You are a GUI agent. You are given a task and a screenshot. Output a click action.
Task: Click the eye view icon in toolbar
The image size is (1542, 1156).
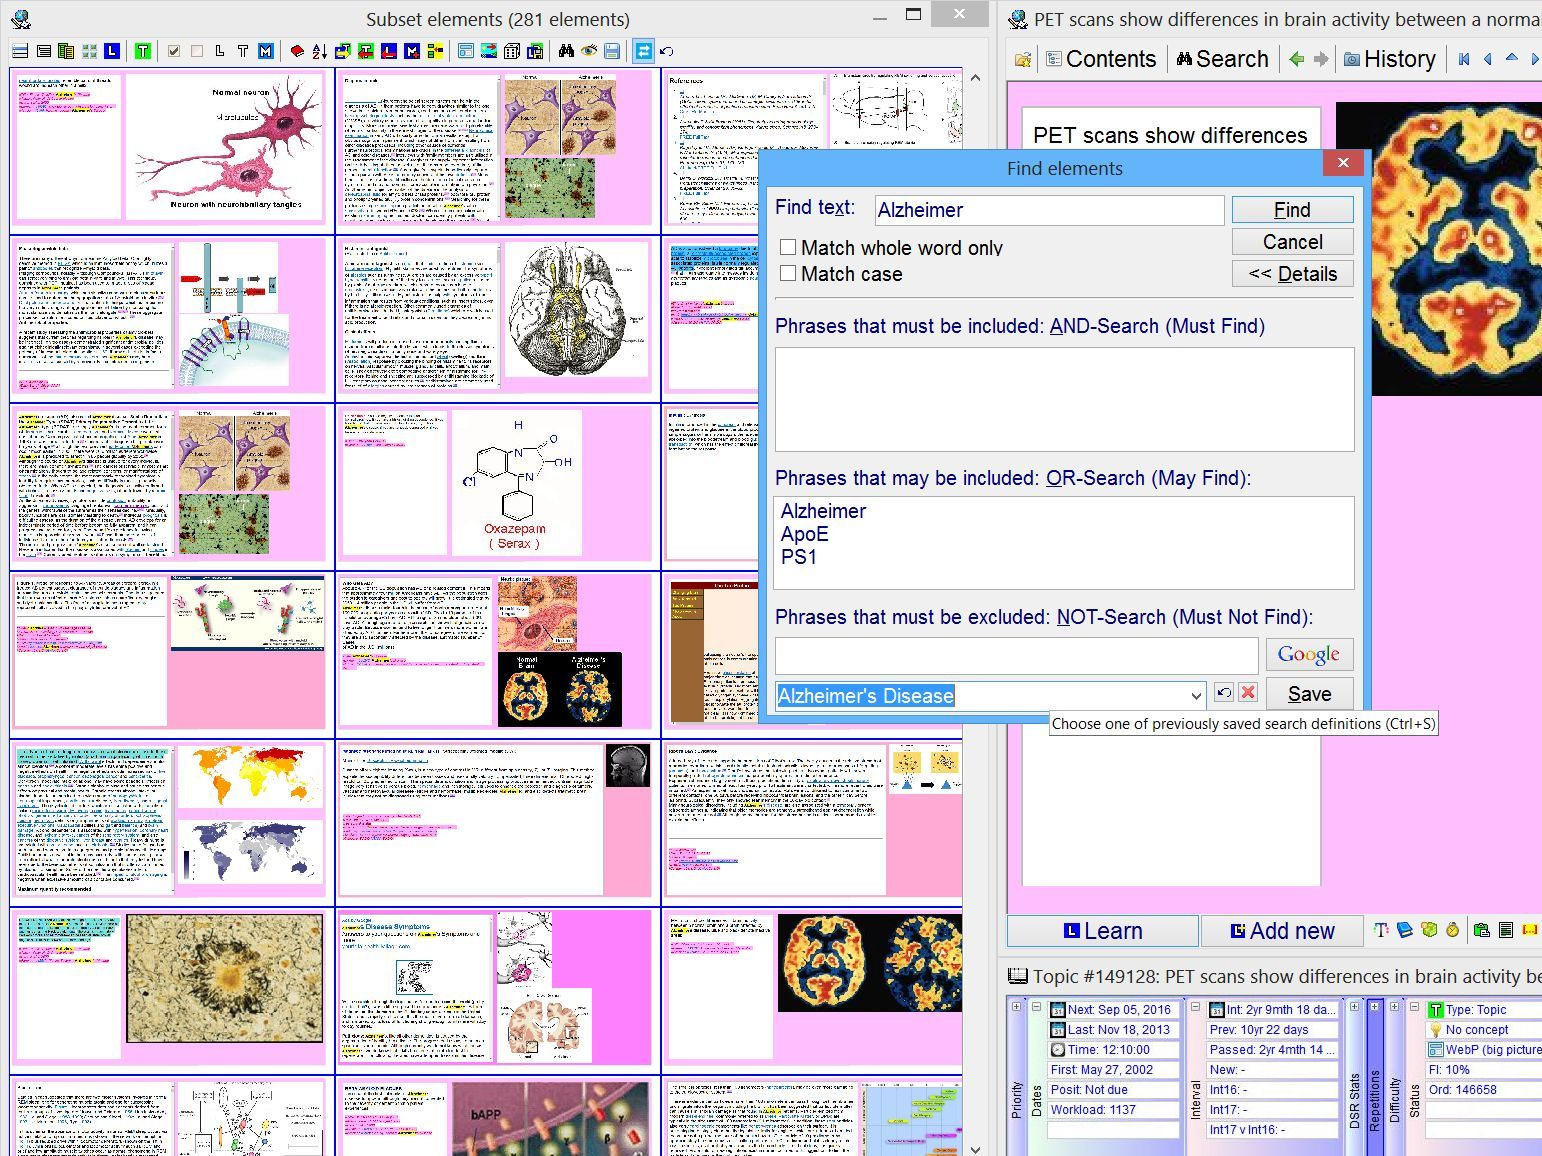pyautogui.click(x=589, y=51)
